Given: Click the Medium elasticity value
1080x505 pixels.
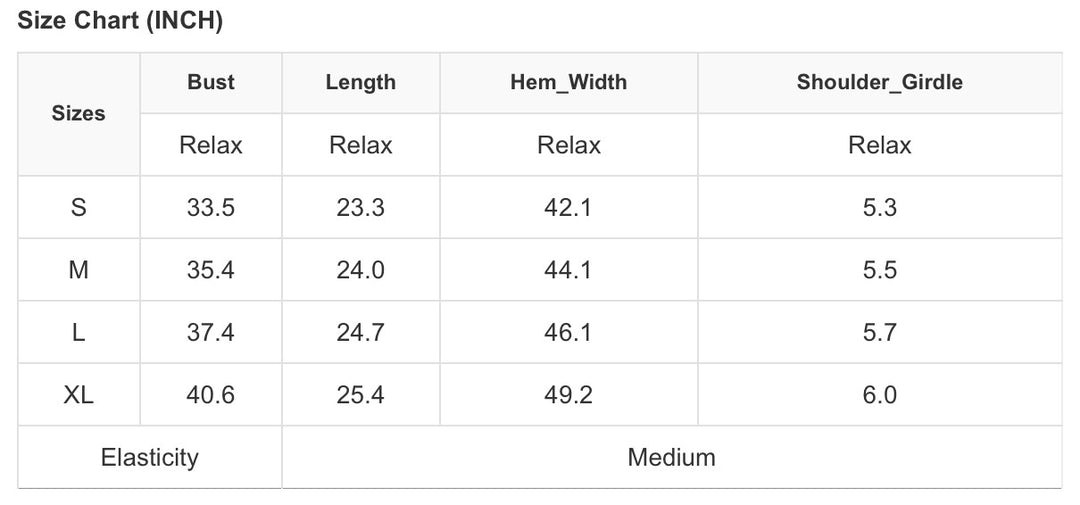Looking at the screenshot, I should point(672,457).
